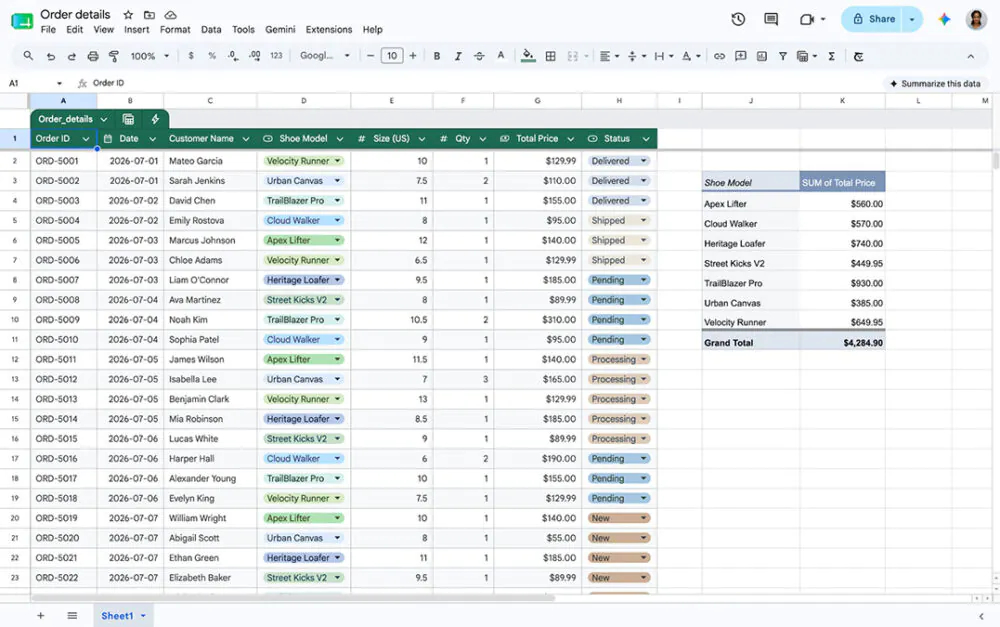Screen dimensions: 1000x627
Task: Click the lightning bolt table actions icon
Action: point(155,119)
